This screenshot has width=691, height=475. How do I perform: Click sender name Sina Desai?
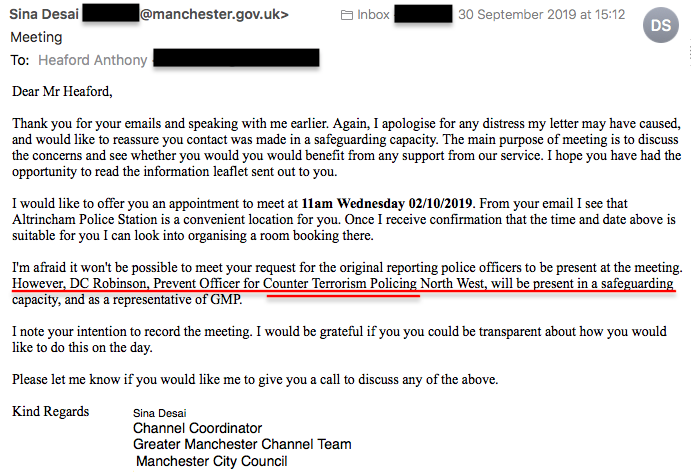tap(44, 14)
